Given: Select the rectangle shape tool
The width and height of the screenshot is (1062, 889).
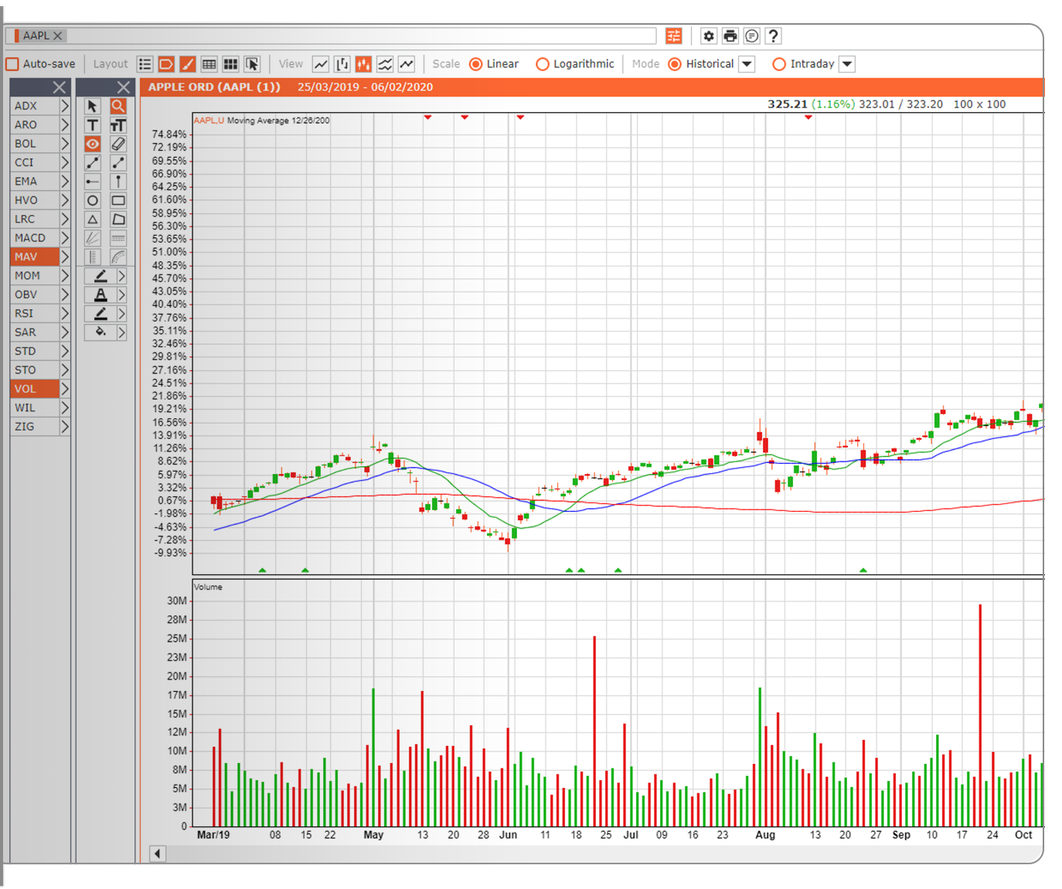Looking at the screenshot, I should tap(118, 200).
